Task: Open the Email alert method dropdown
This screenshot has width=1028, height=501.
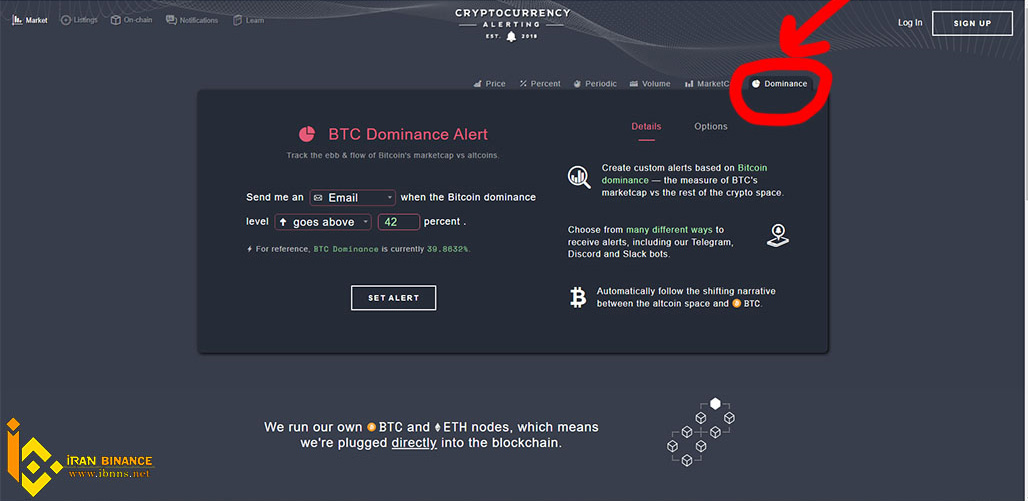Action: [352, 197]
